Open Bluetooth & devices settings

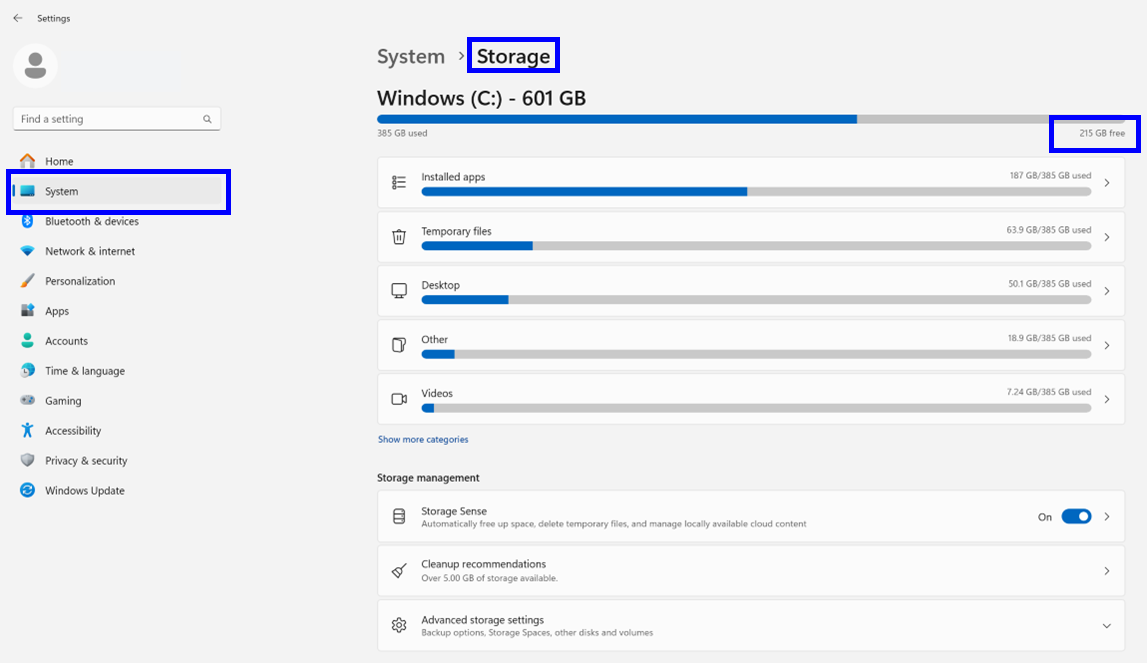click(91, 221)
